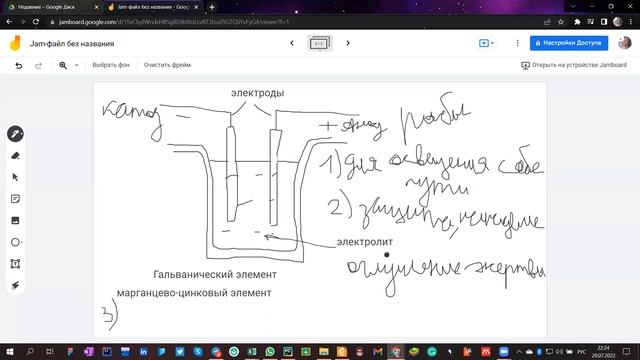
Task: Close the Google Диск browser tab
Action: pyautogui.click(x=96, y=7)
